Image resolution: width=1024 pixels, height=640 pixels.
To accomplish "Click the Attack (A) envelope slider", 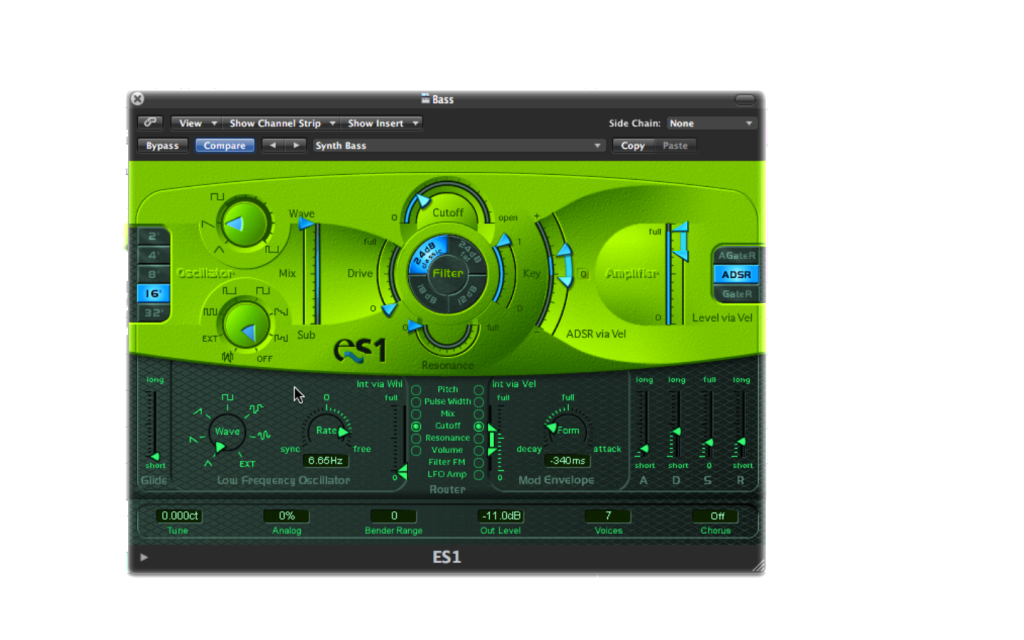I will pyautogui.click(x=644, y=423).
